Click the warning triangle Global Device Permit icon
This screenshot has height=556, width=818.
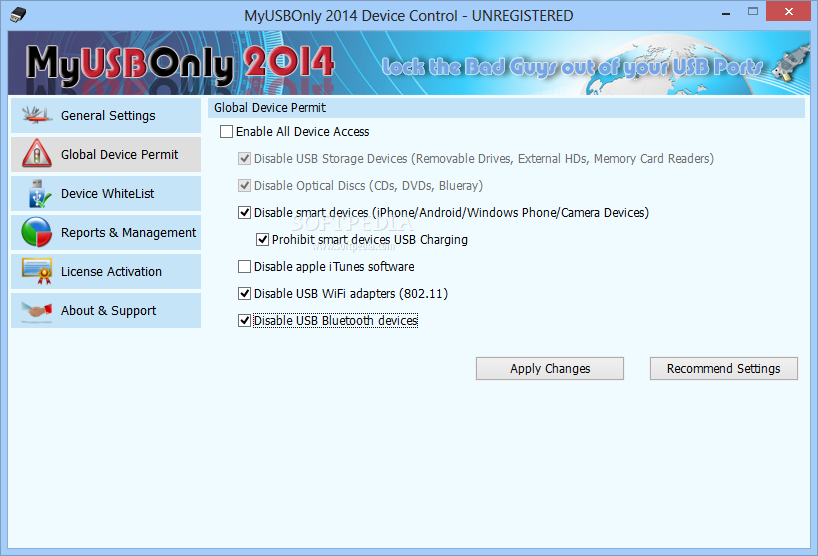point(37,154)
